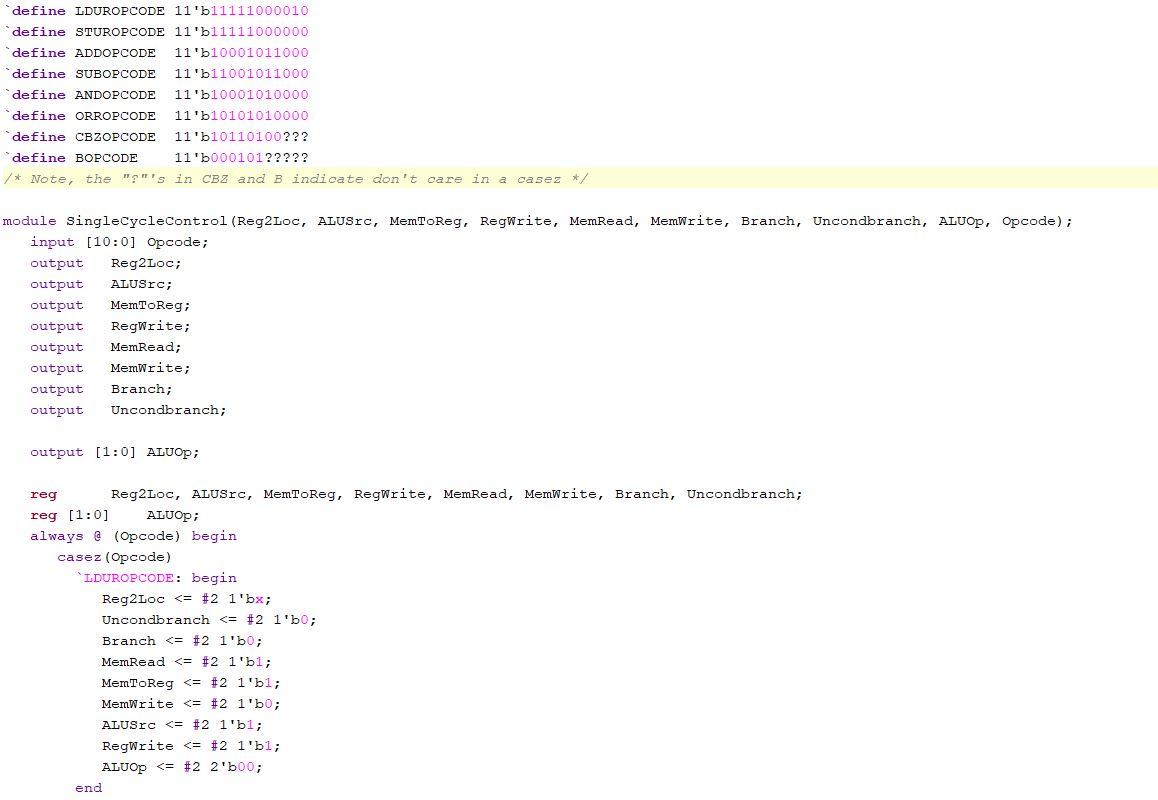Image resolution: width=1158 pixels, height=800 pixels.
Task: Click the output Reg2Loc declaration
Action: pyautogui.click(x=106, y=263)
